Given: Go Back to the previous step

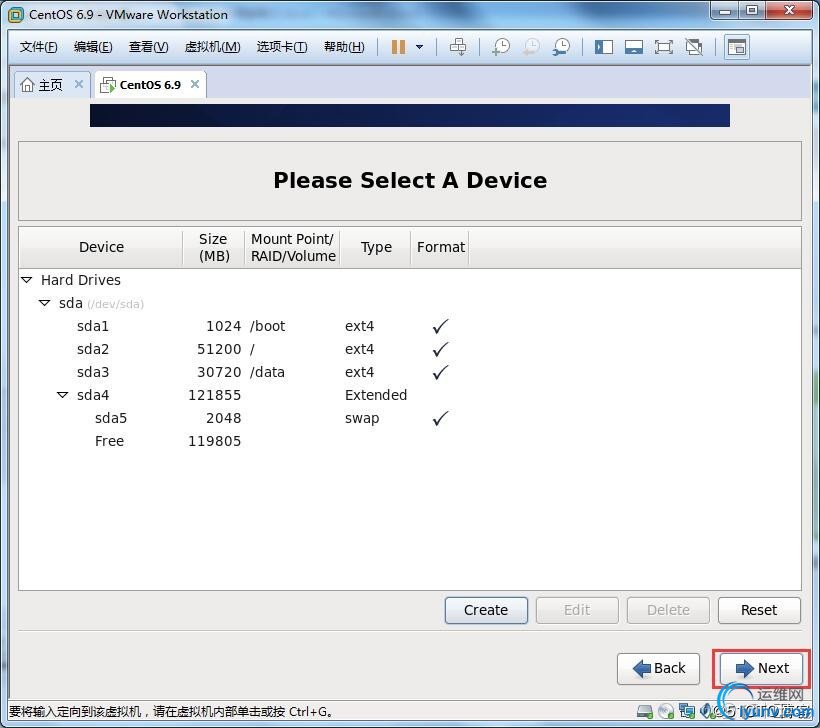Looking at the screenshot, I should tap(658, 668).
